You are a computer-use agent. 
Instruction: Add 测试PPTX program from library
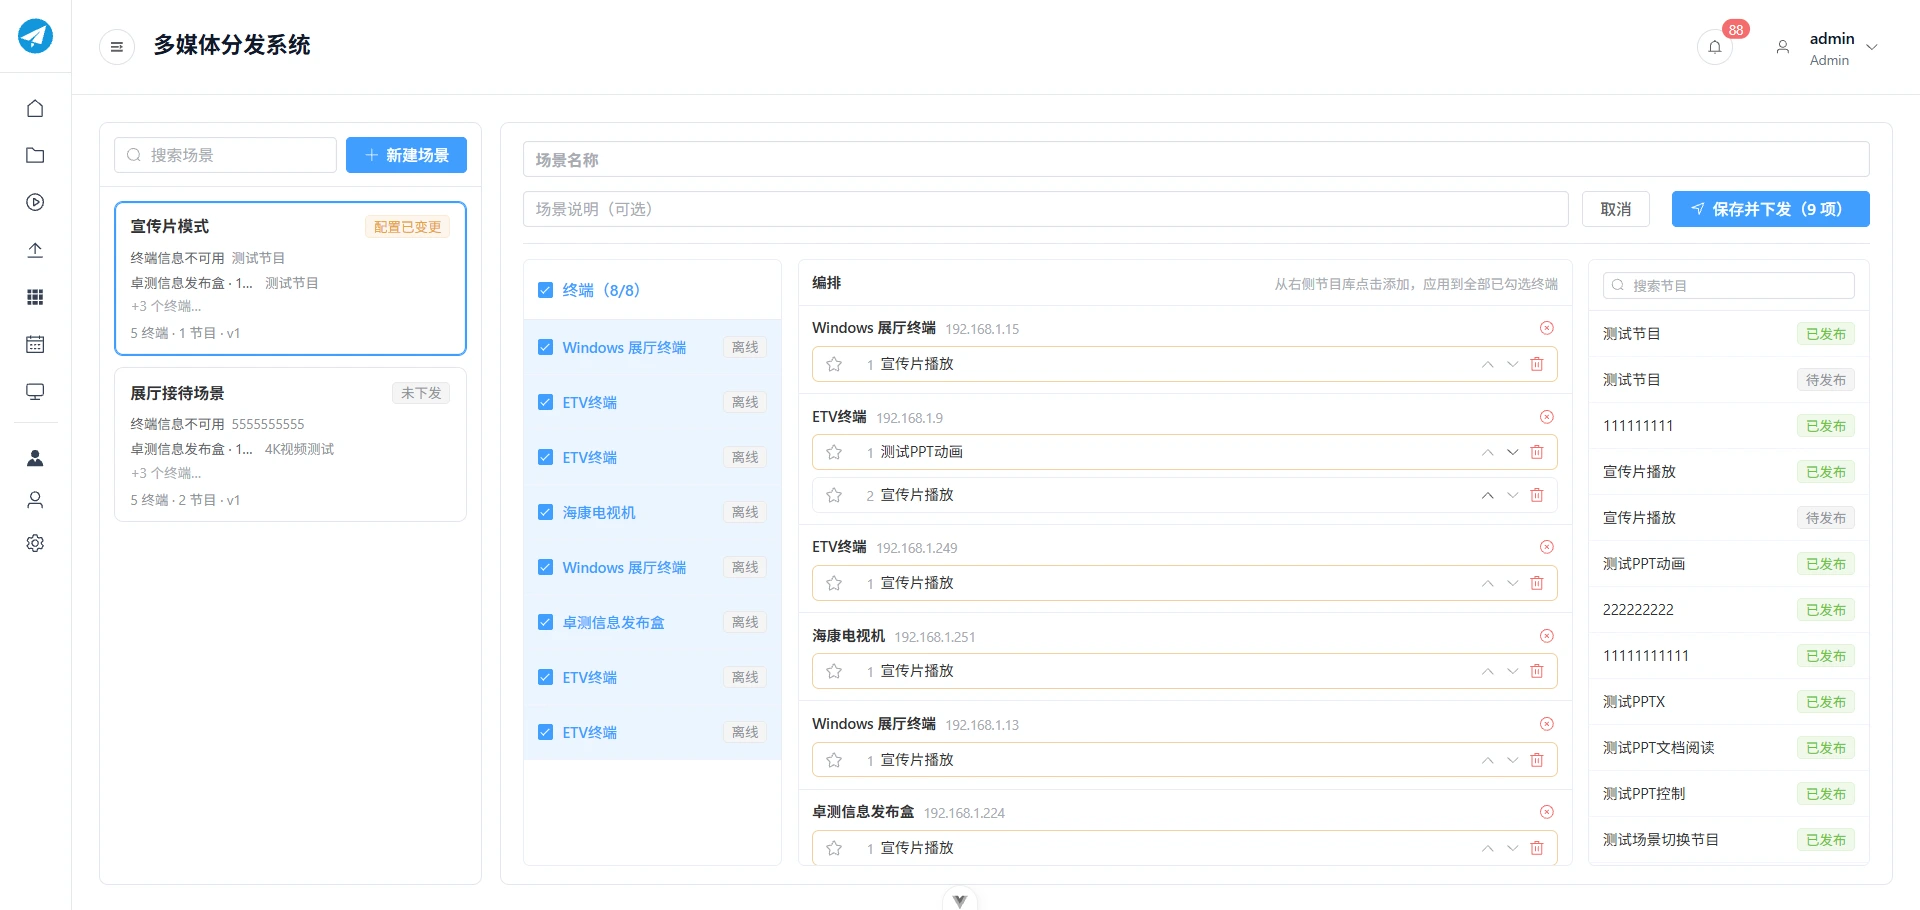pyautogui.click(x=1728, y=702)
